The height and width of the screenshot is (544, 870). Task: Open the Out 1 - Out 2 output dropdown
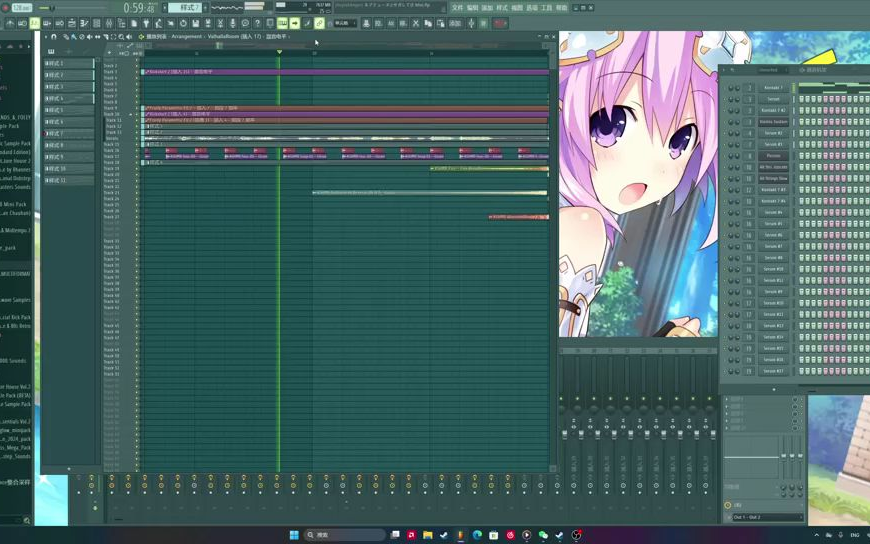click(x=767, y=517)
